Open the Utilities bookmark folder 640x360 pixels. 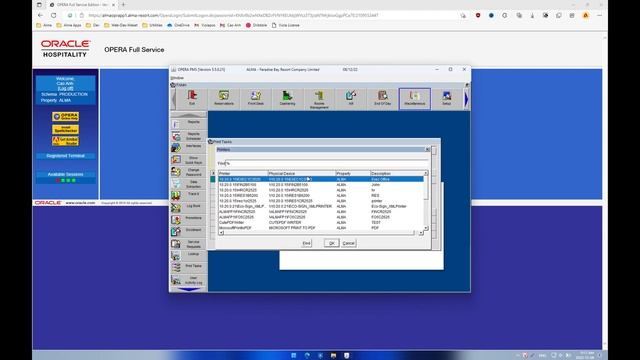tap(152, 25)
